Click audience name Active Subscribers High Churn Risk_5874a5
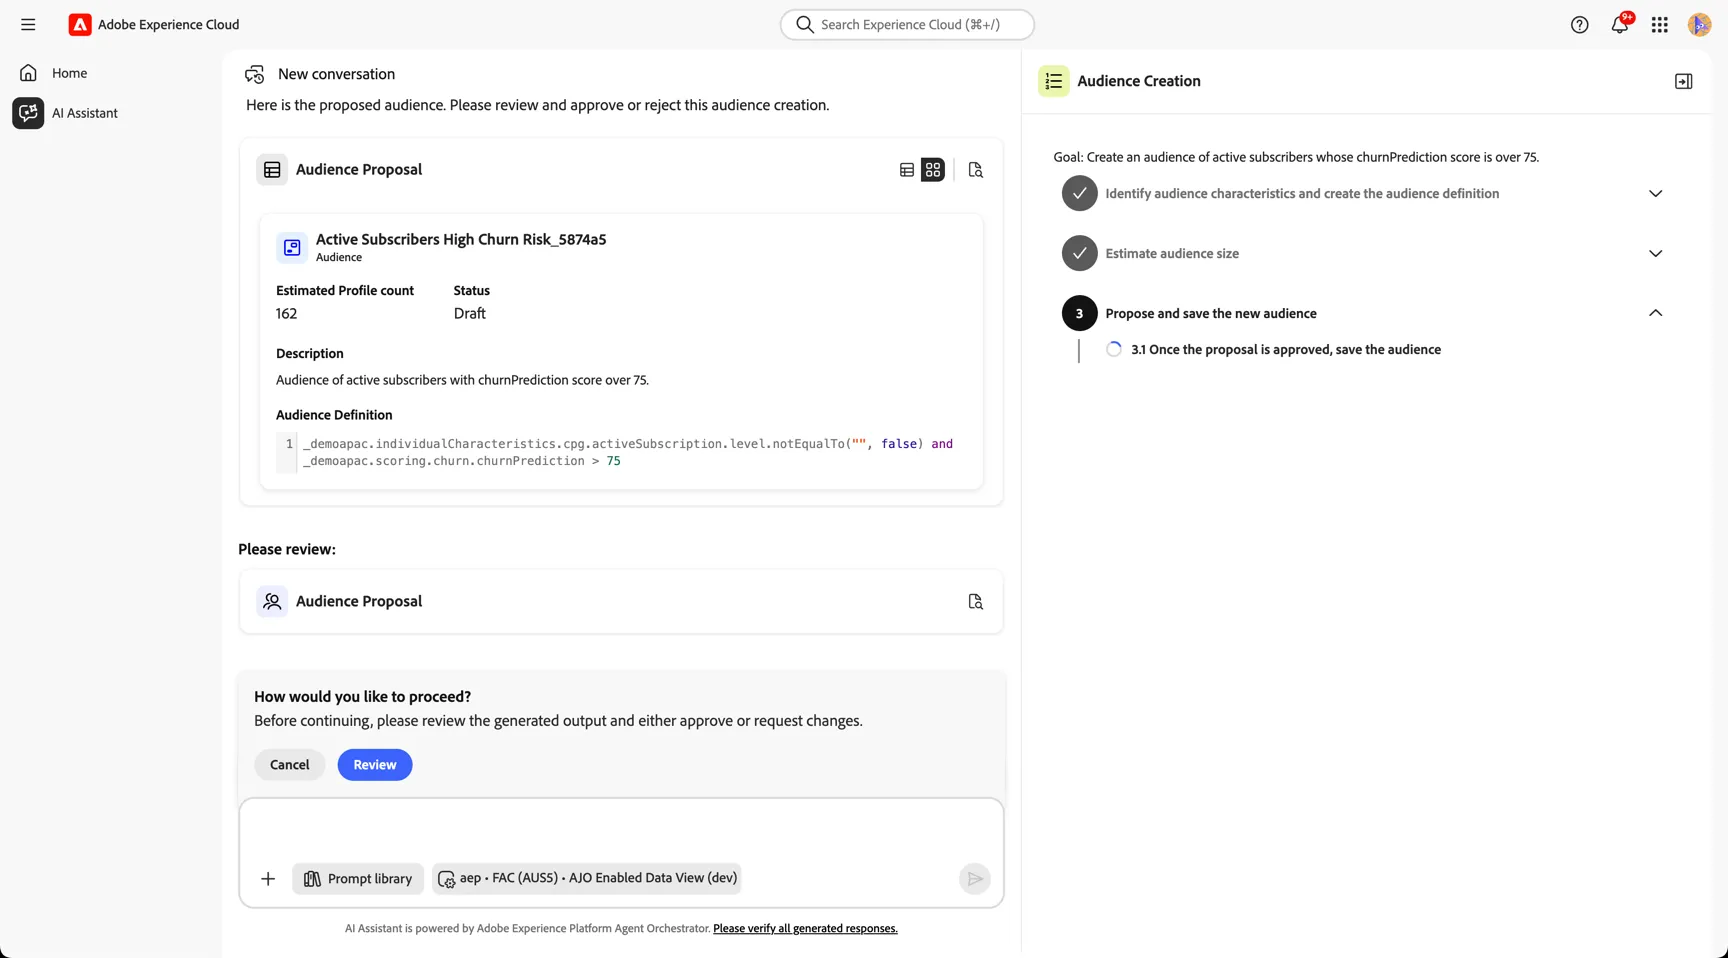This screenshot has height=958, width=1728. click(461, 240)
